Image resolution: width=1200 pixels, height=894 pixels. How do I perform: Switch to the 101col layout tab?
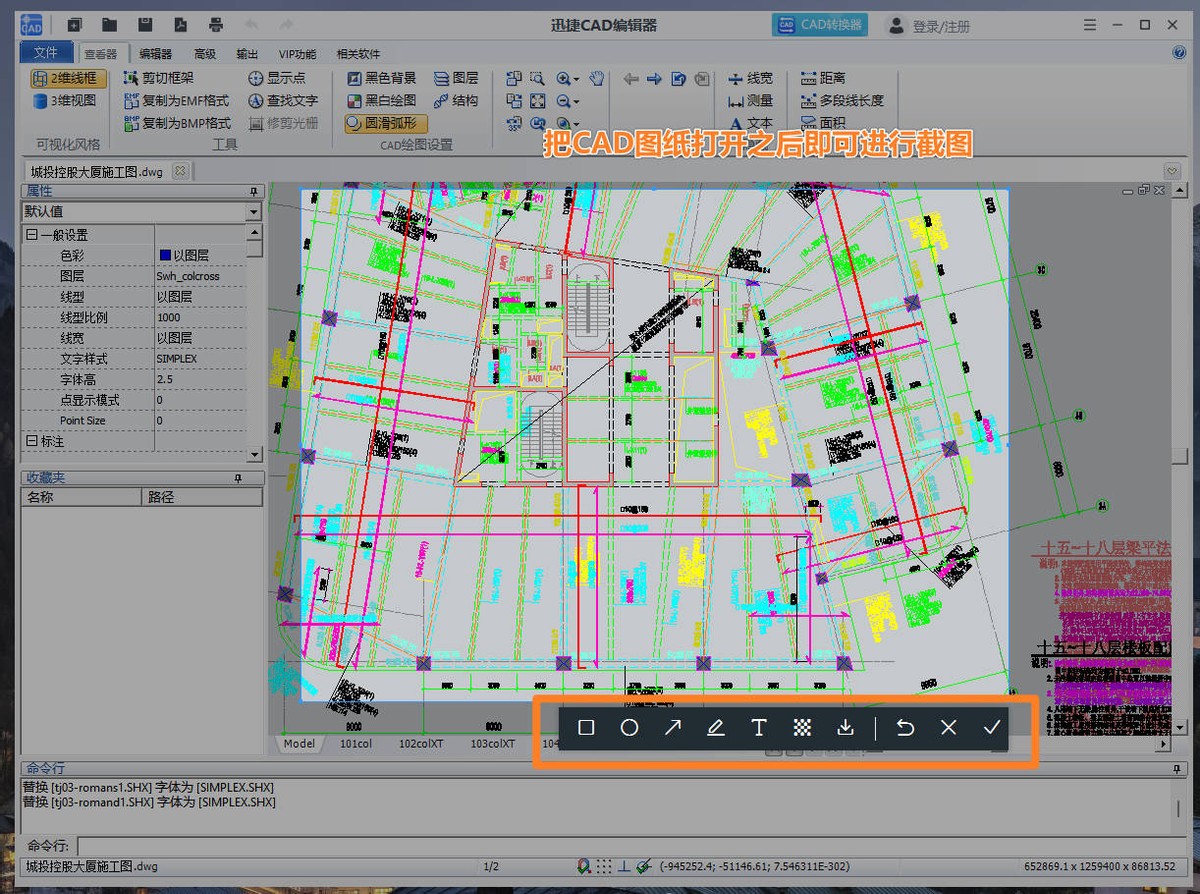click(x=356, y=744)
